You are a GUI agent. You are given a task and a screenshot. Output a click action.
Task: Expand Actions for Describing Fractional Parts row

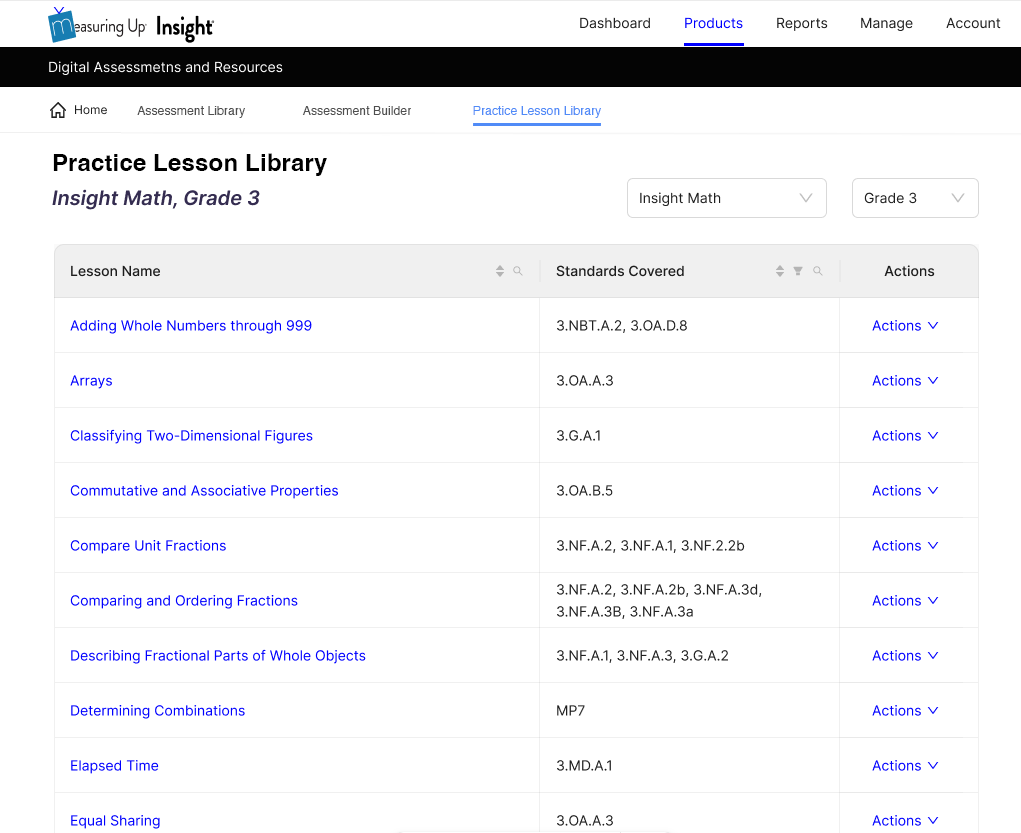click(x=905, y=656)
